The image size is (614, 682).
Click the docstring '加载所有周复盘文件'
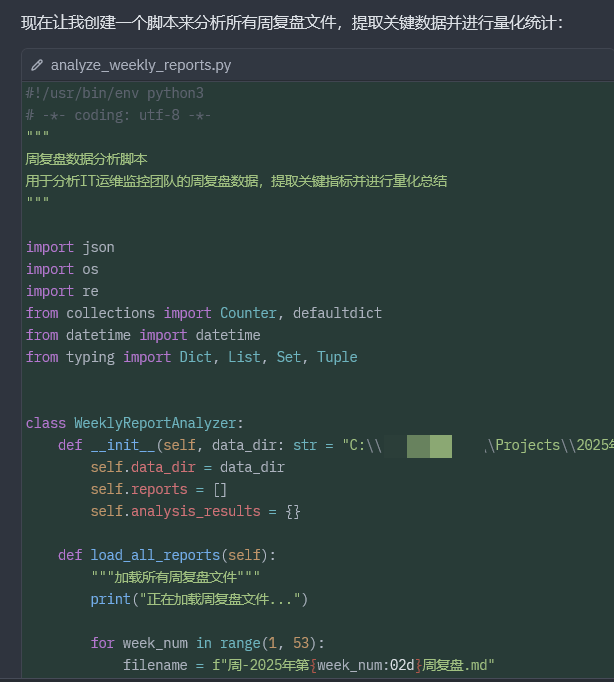(x=175, y=577)
